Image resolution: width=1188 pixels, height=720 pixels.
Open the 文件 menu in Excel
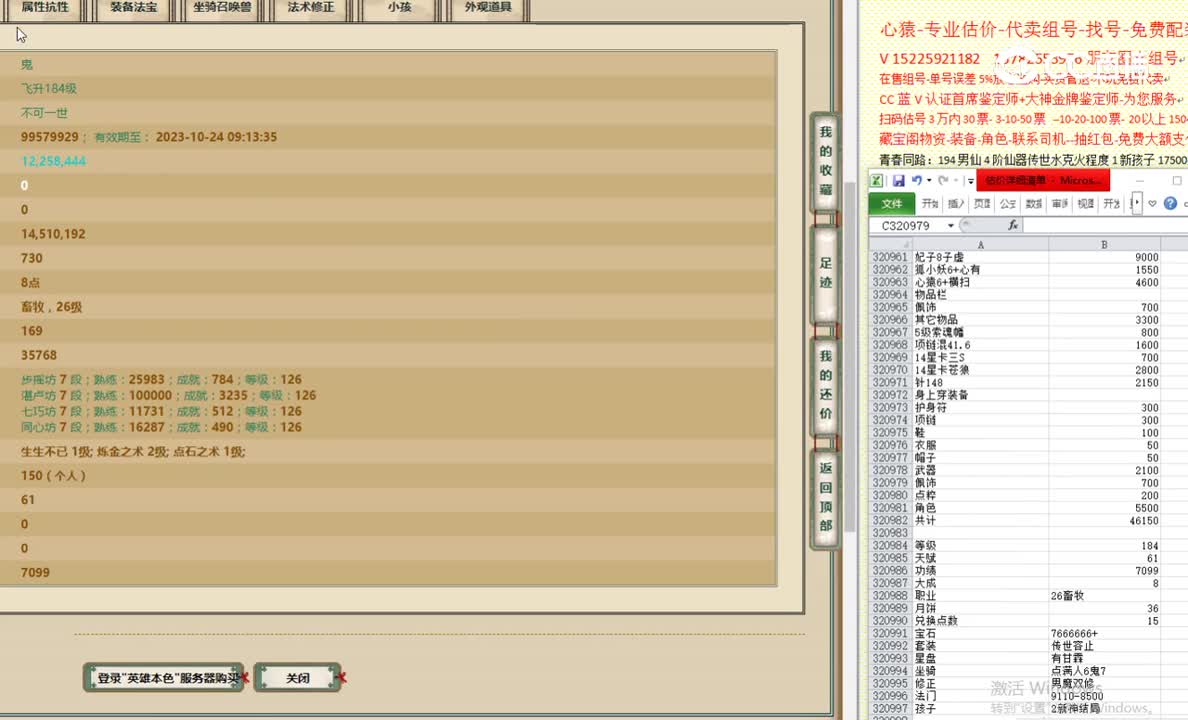(894, 202)
